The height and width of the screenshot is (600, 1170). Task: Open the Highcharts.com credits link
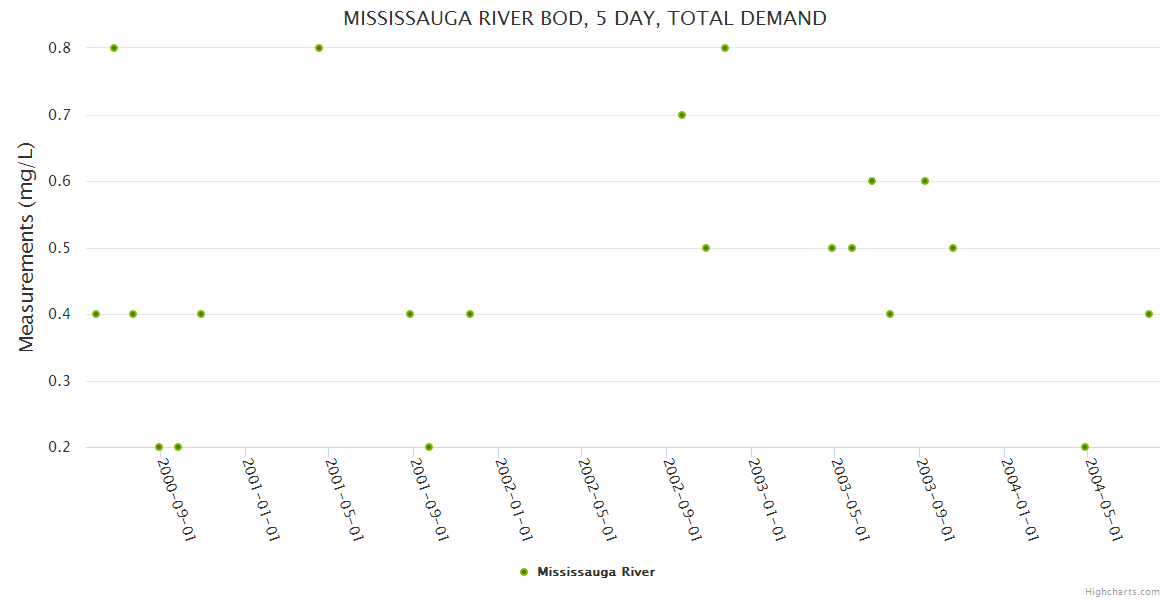click(1122, 591)
